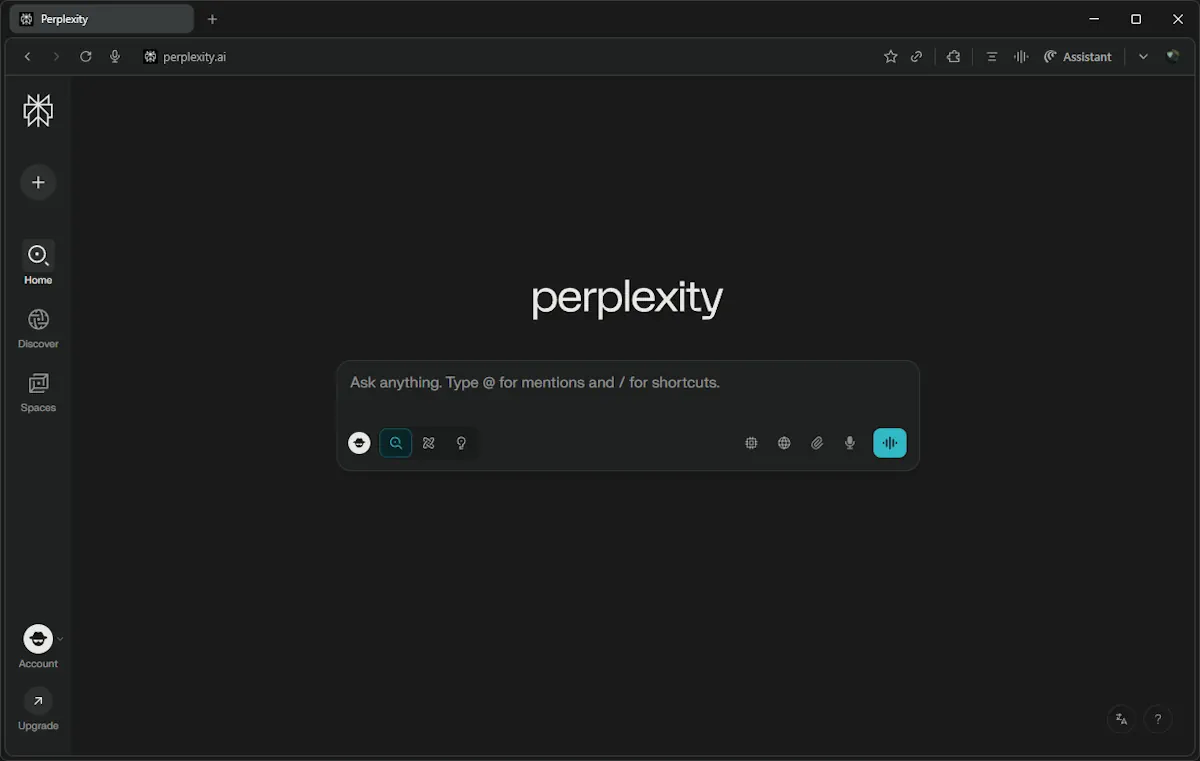Screen dimensions: 1200x761
Task: Select the Perplexity browser tab
Action: pos(101,19)
